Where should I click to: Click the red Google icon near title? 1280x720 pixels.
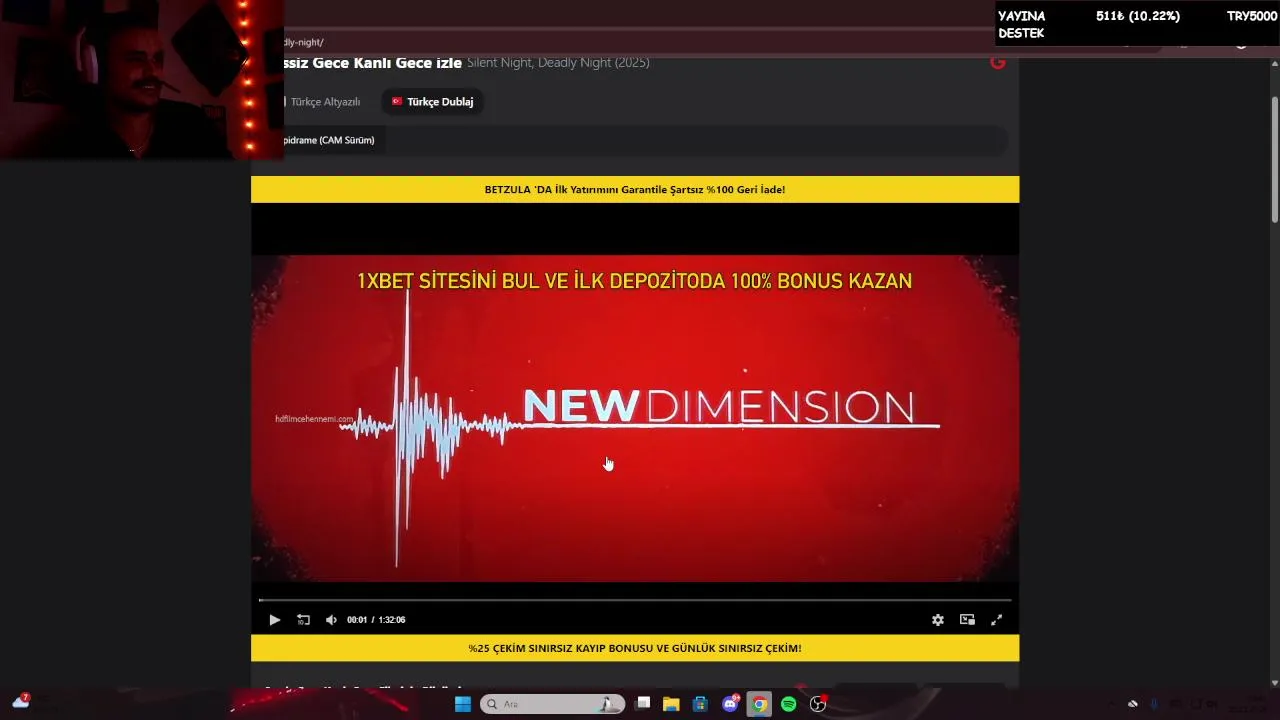point(997,62)
